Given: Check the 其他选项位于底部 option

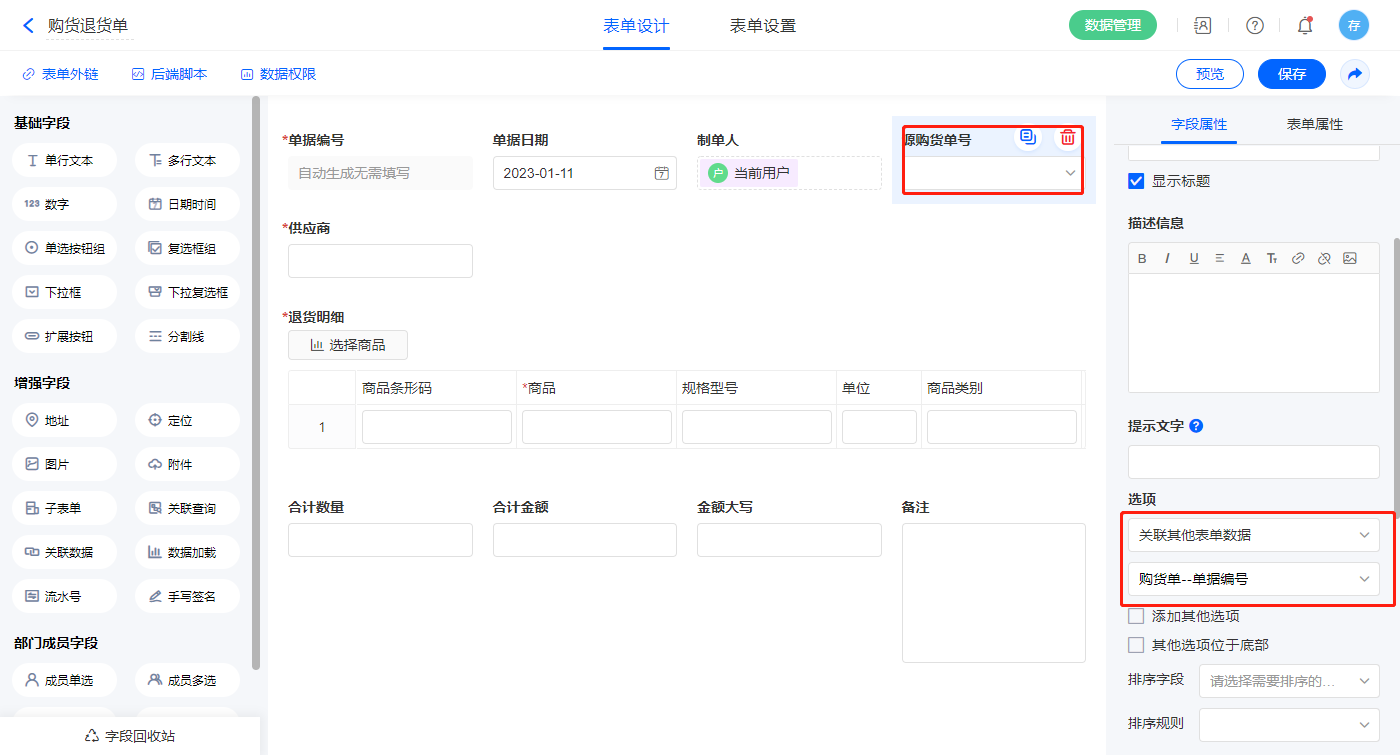Looking at the screenshot, I should (x=1136, y=645).
